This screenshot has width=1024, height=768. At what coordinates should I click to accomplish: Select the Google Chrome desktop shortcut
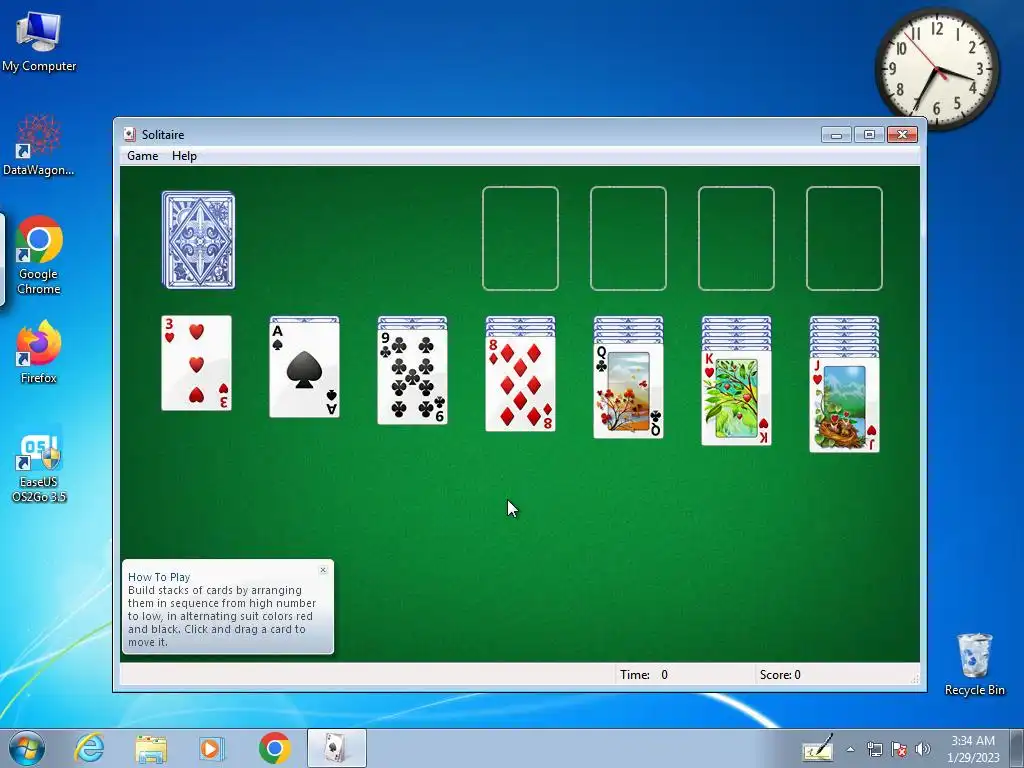click(x=39, y=255)
